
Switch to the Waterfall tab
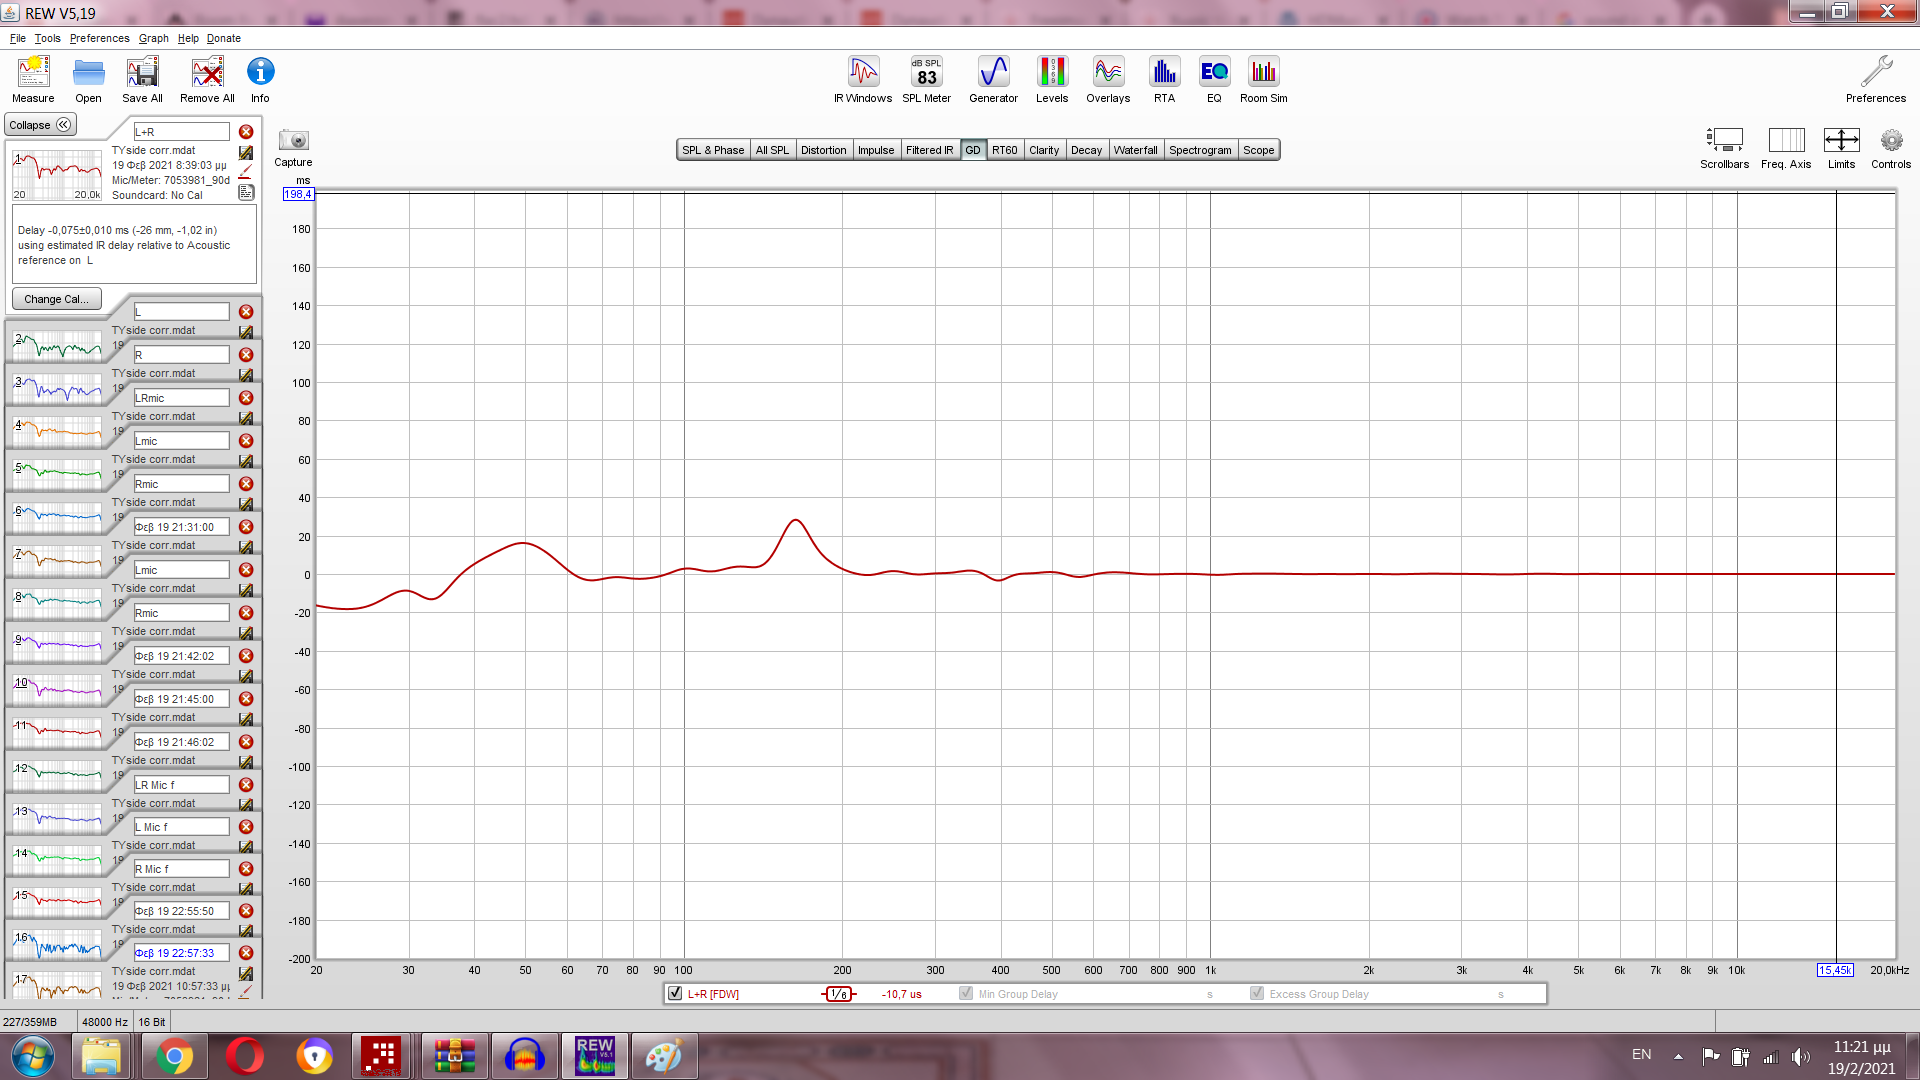pyautogui.click(x=1135, y=150)
